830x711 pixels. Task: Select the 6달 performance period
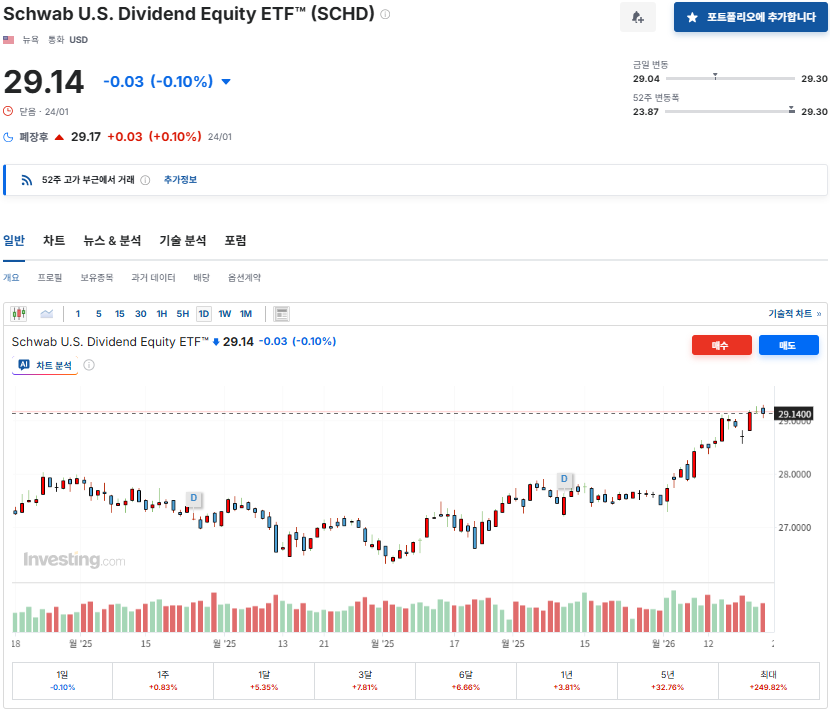[x=466, y=681]
